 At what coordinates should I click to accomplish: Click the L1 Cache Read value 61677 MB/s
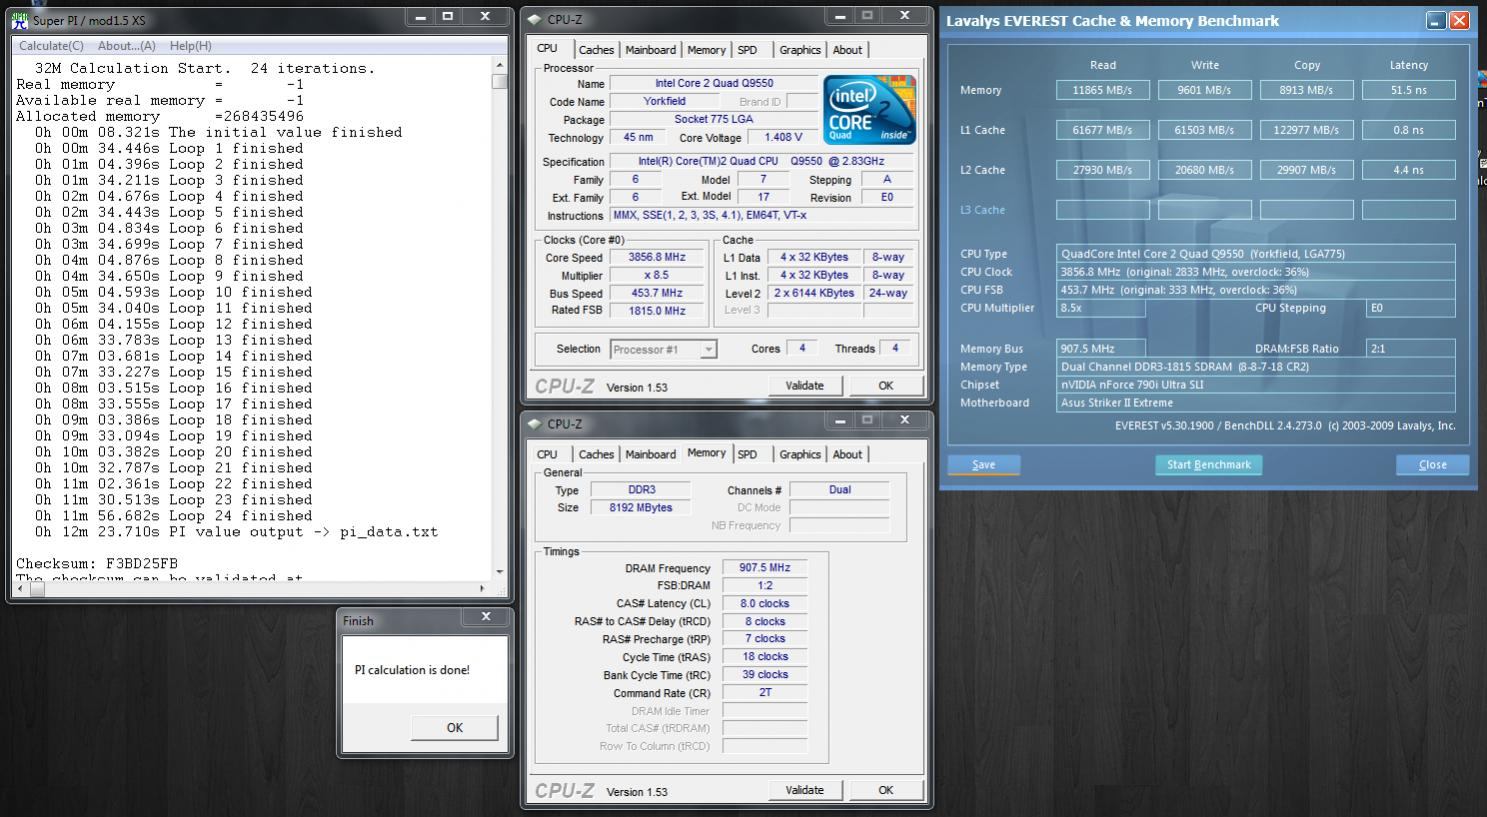pos(1103,130)
